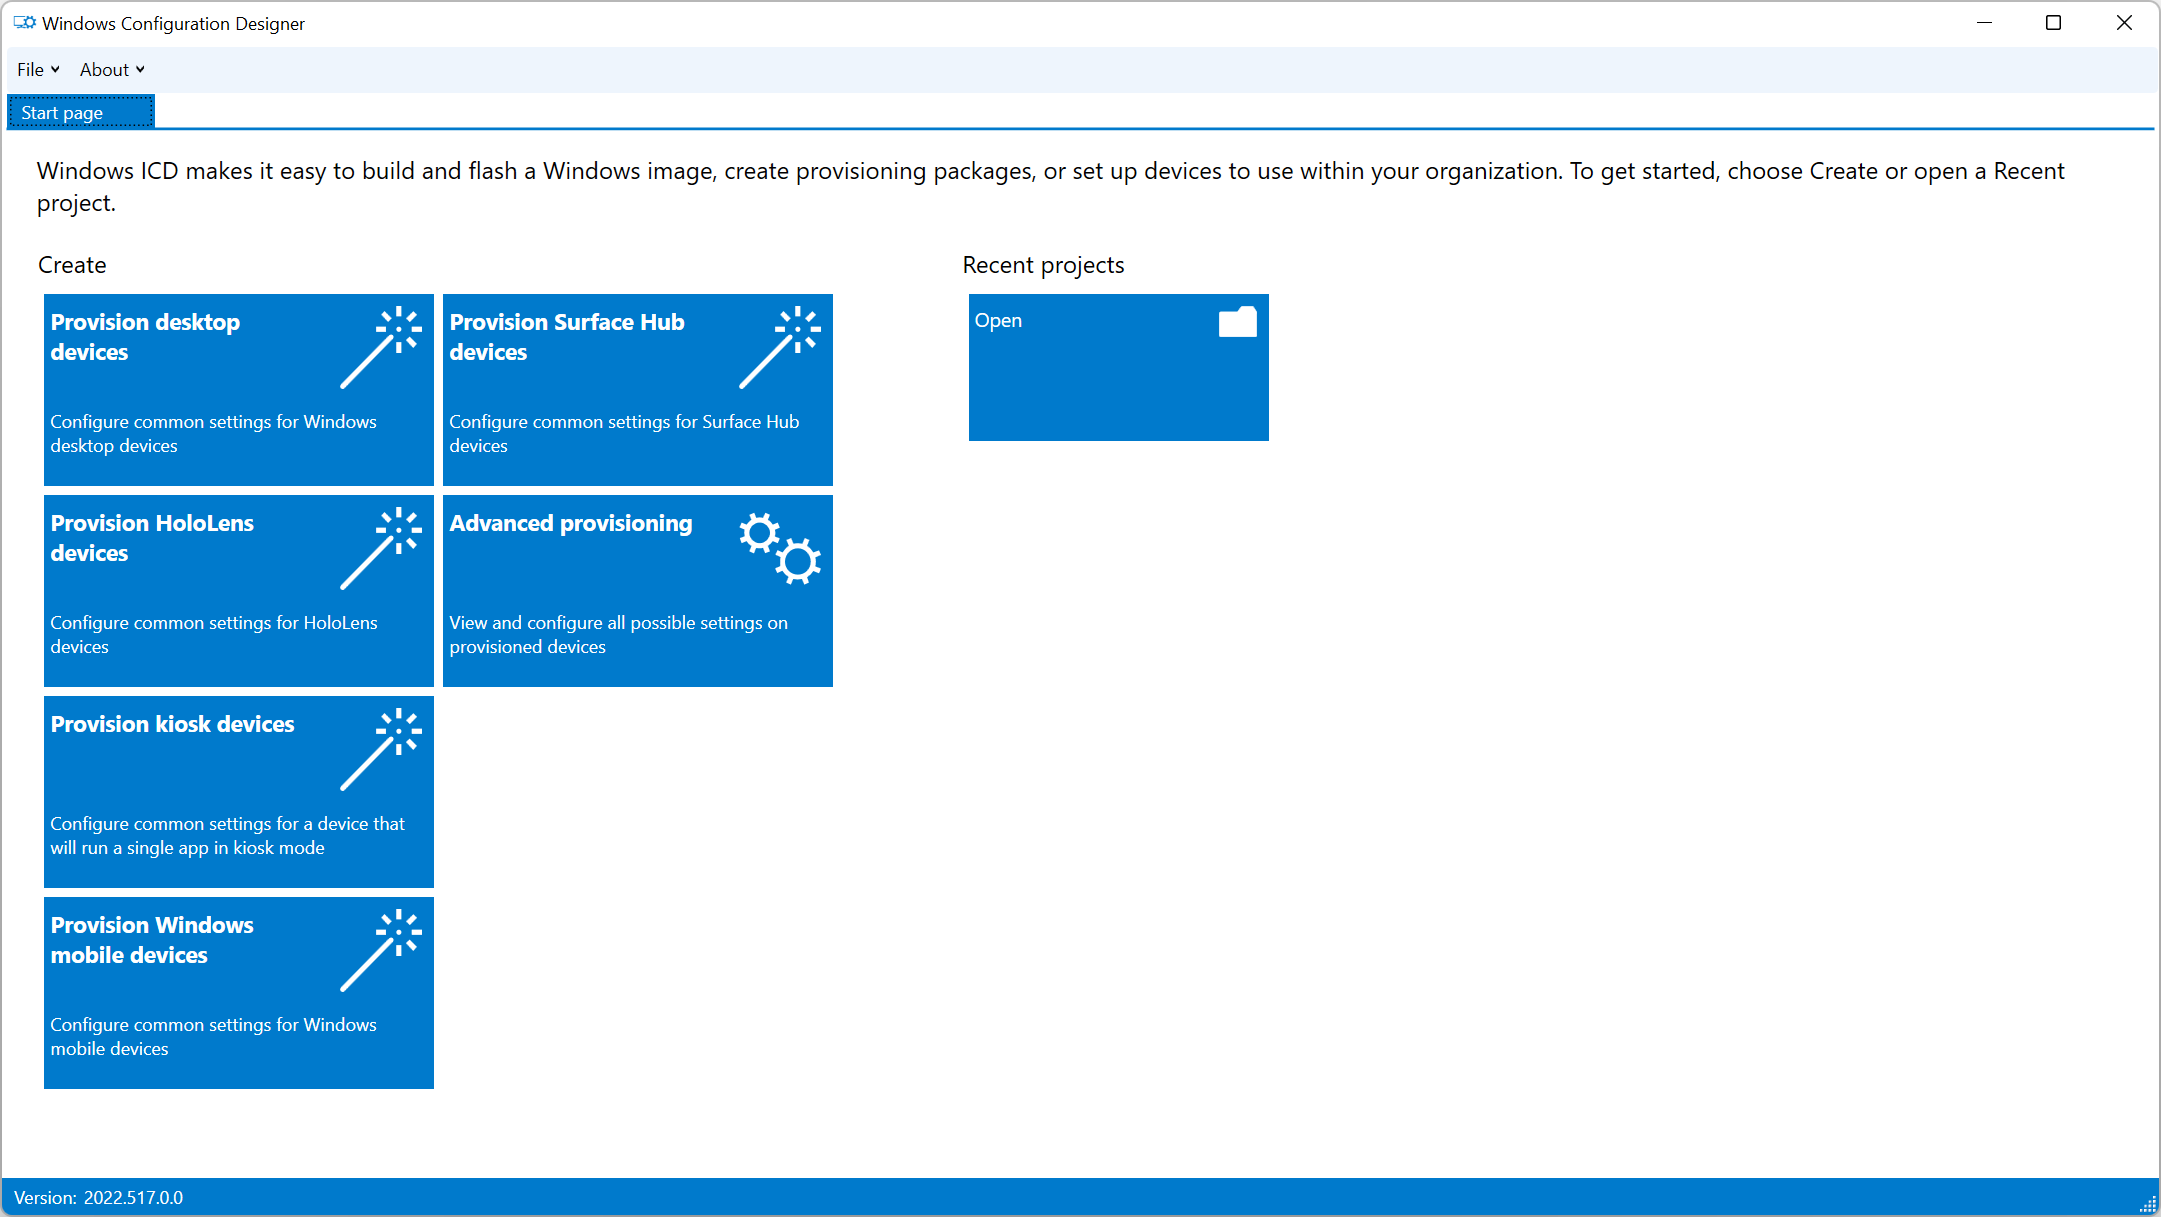2161x1217 pixels.
Task: Click the Provision kiosk devices wand icon
Action: click(x=392, y=739)
